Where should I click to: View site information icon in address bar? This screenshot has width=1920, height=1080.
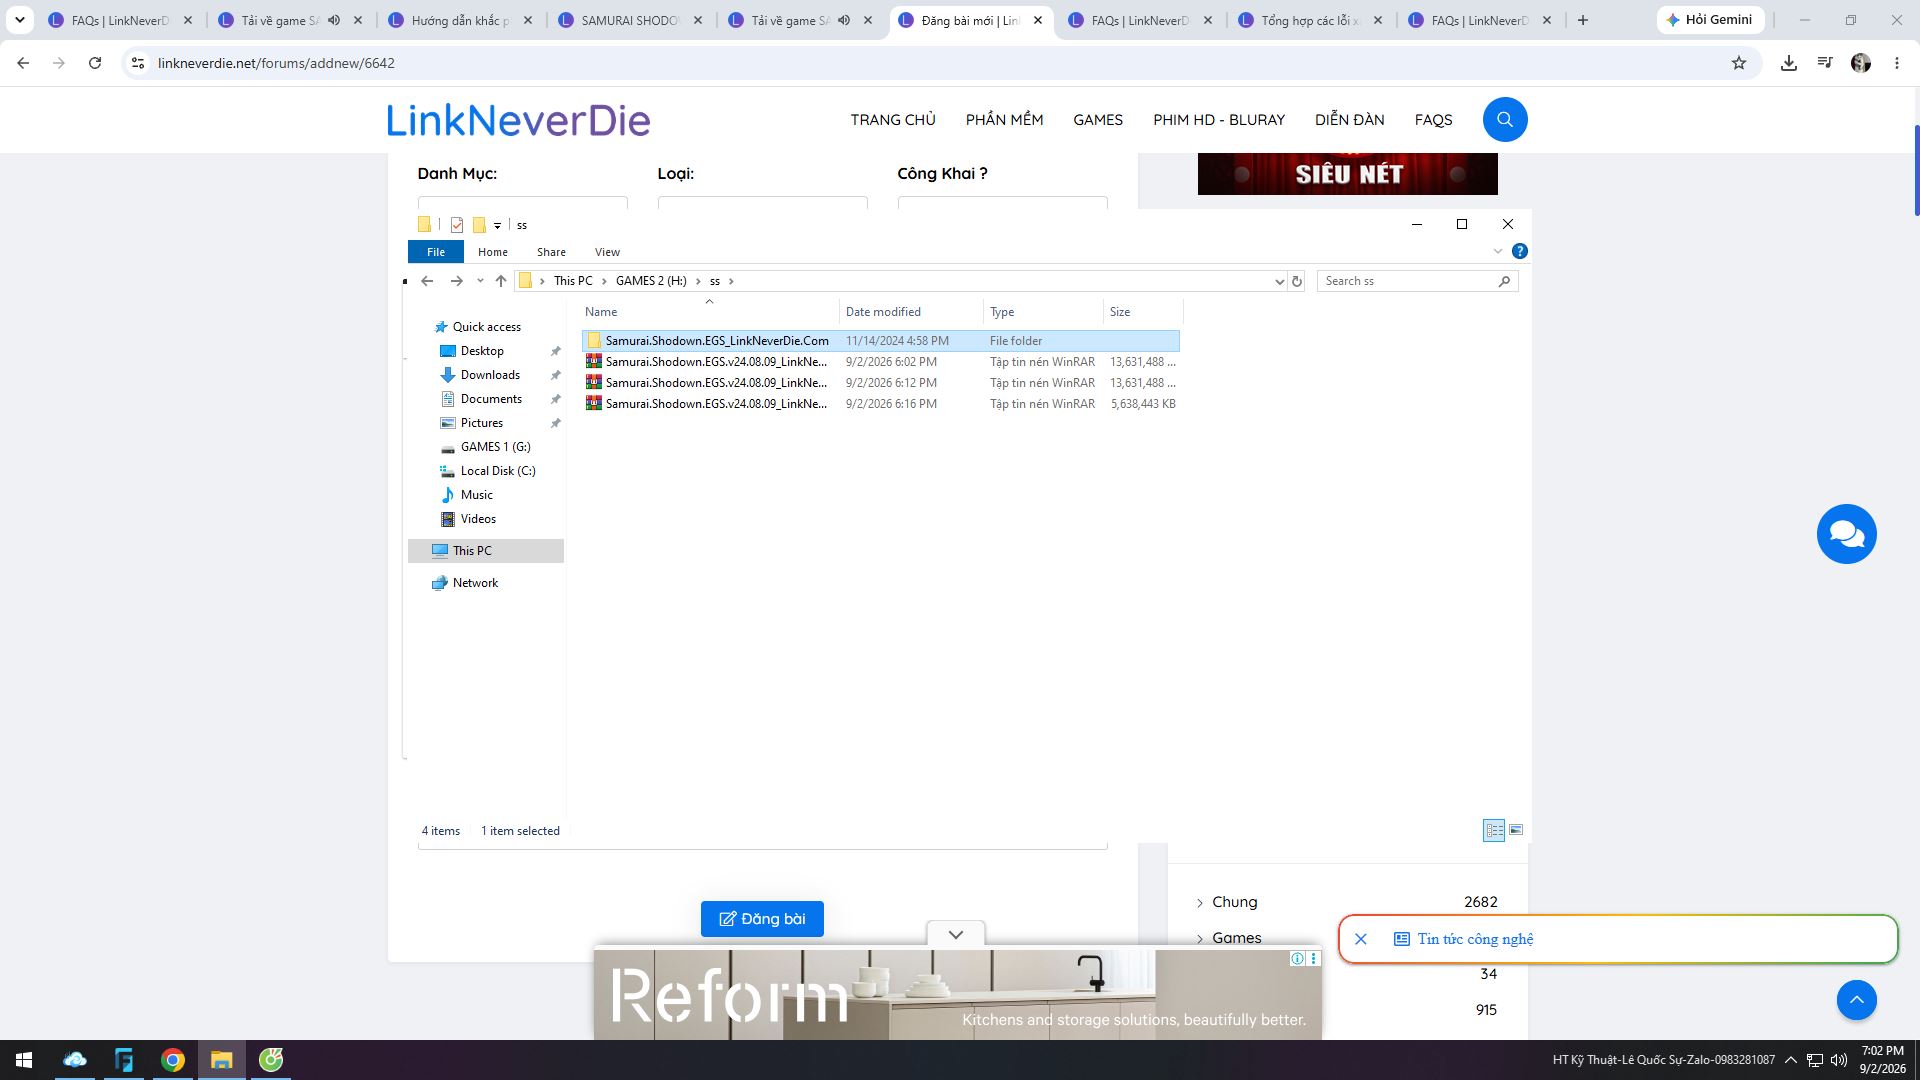click(138, 63)
